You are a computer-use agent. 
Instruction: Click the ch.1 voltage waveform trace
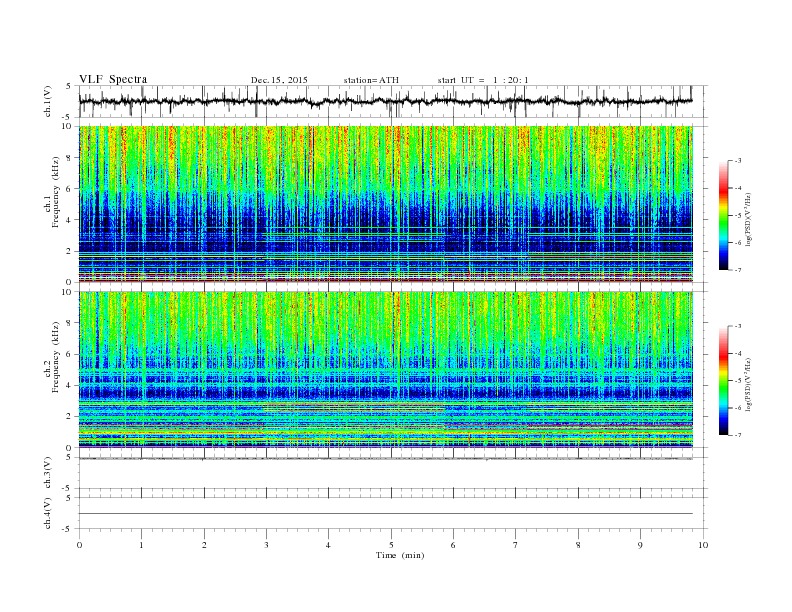pyautogui.click(x=385, y=101)
